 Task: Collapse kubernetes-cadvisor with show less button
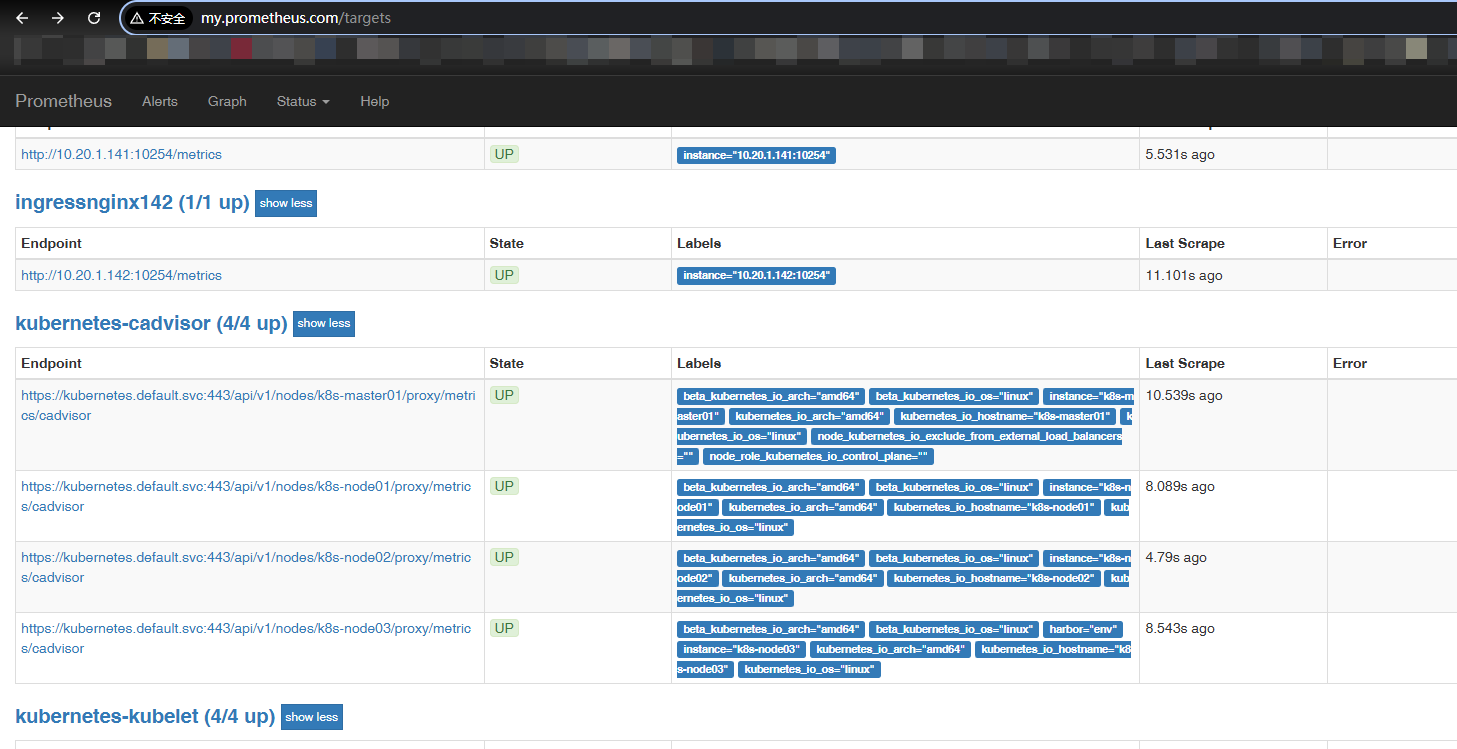(x=324, y=324)
